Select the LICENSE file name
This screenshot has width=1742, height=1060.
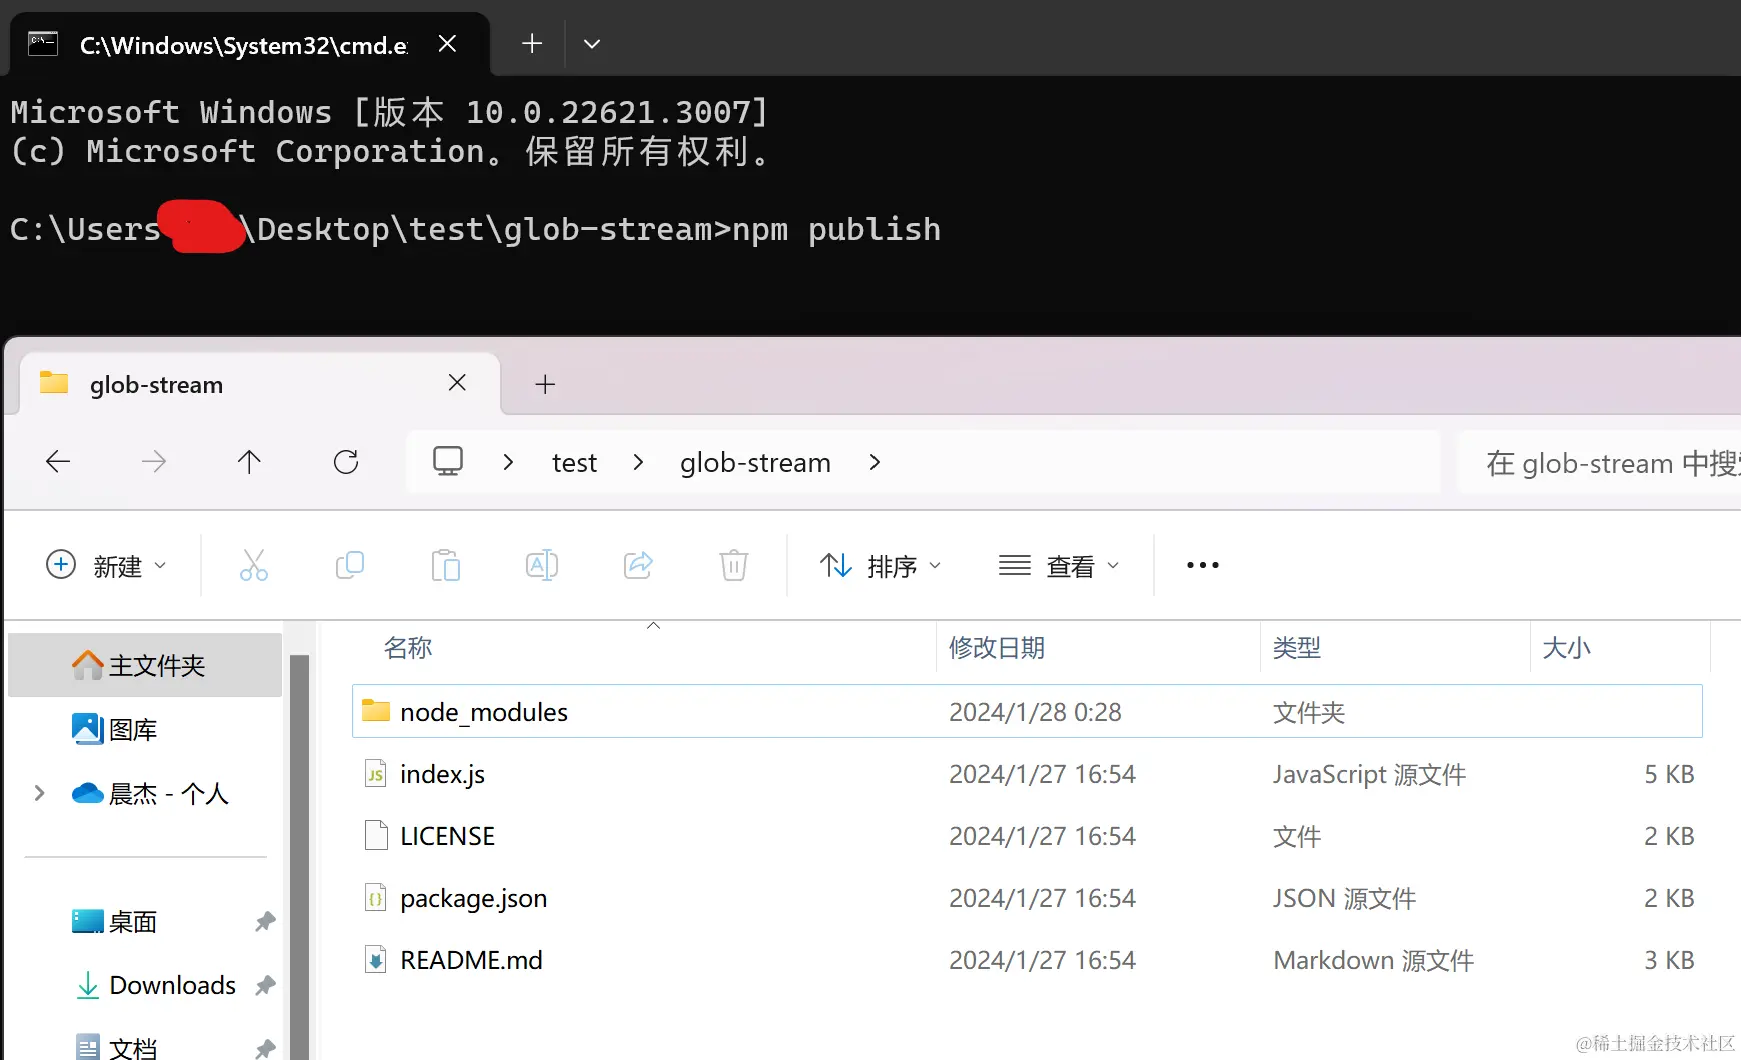tap(447, 836)
